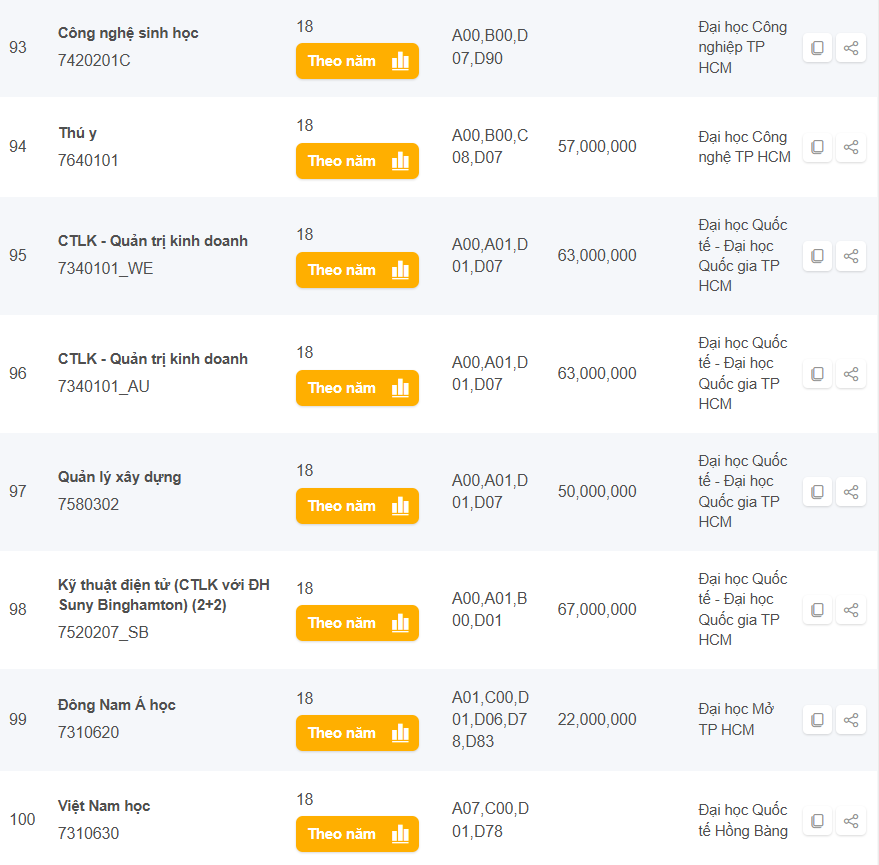Image resolution: width=879 pixels, height=865 pixels.
Task: Share the Quản lý xây dựng row
Action: pyautogui.click(x=851, y=492)
